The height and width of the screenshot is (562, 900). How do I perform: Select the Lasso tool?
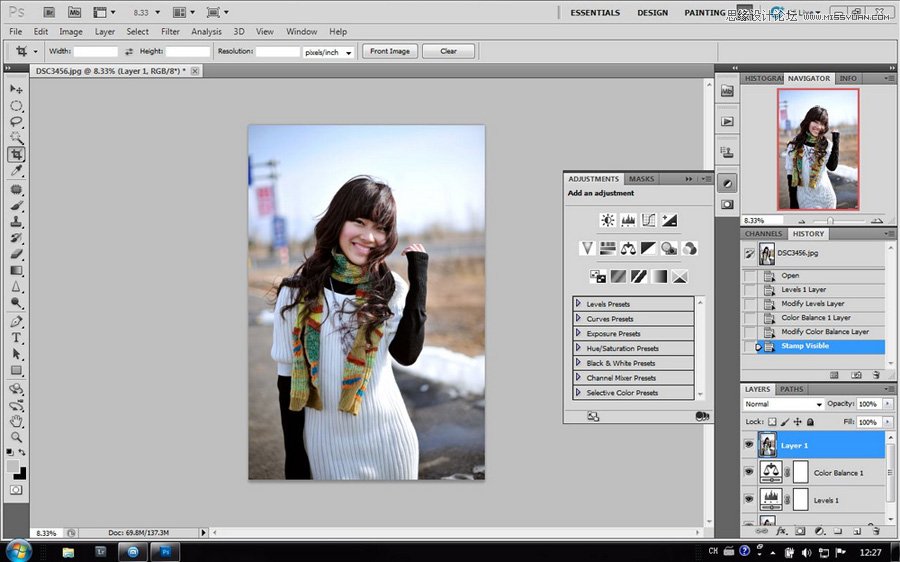click(16, 122)
